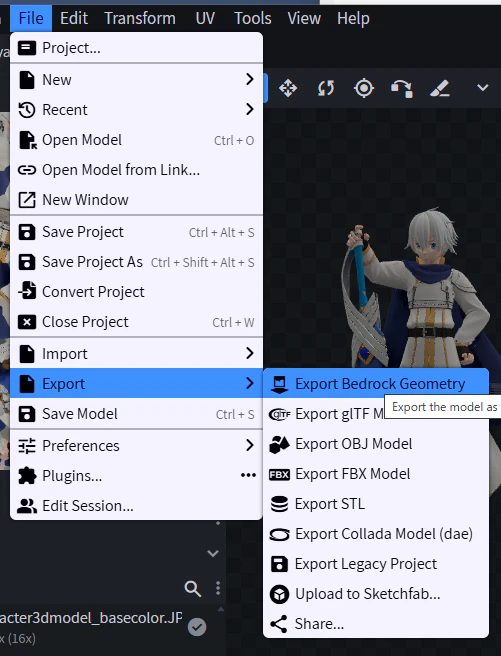Expand the toolbar overflow chevron
501x656 pixels.
pos(483,87)
